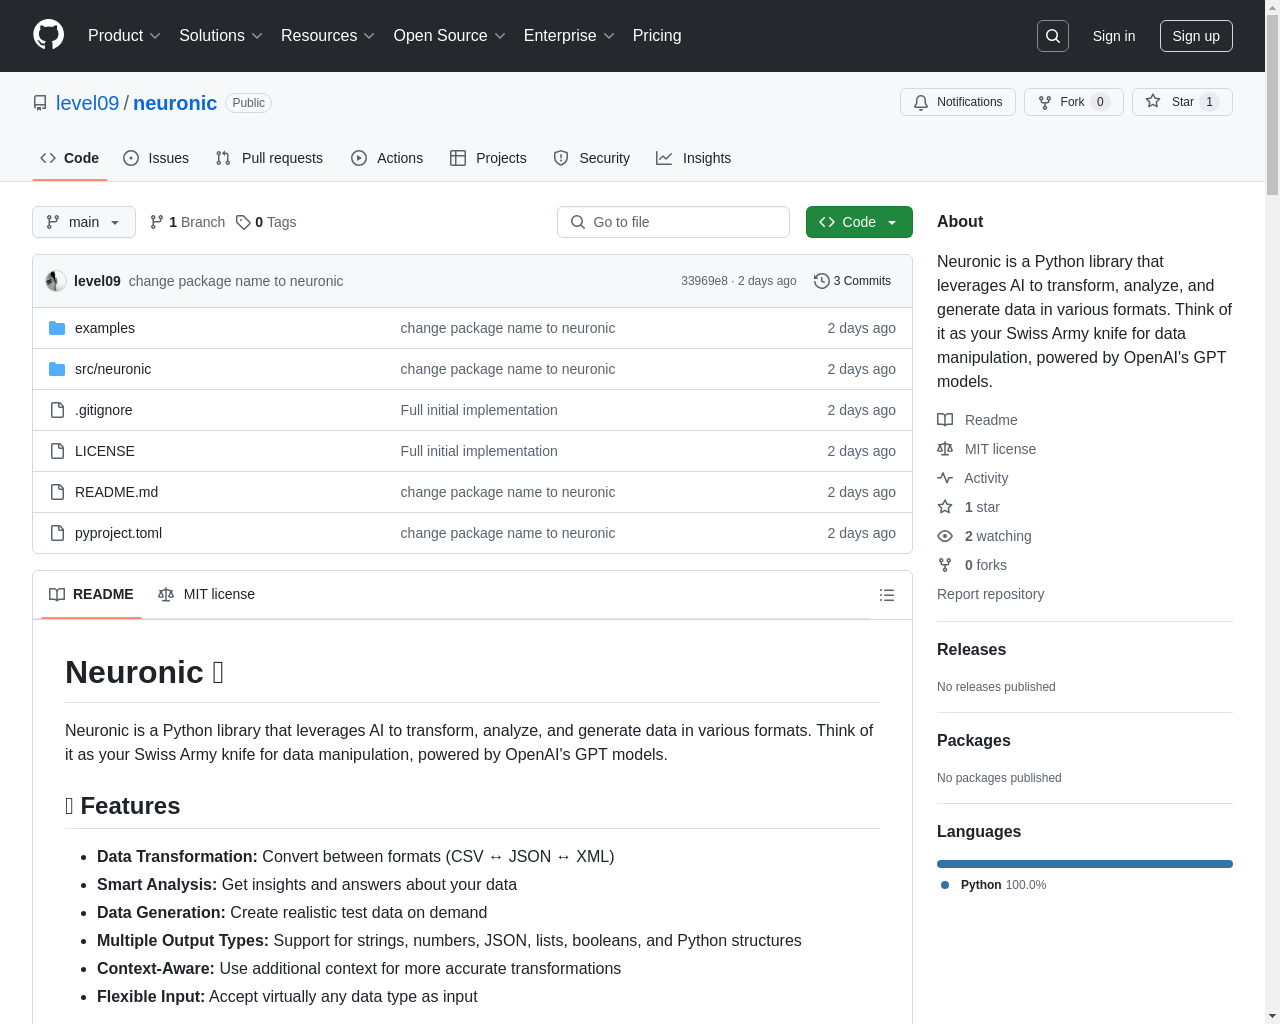Open the level09 owner link
Screen dimensions: 1280x1024
[x=87, y=103]
